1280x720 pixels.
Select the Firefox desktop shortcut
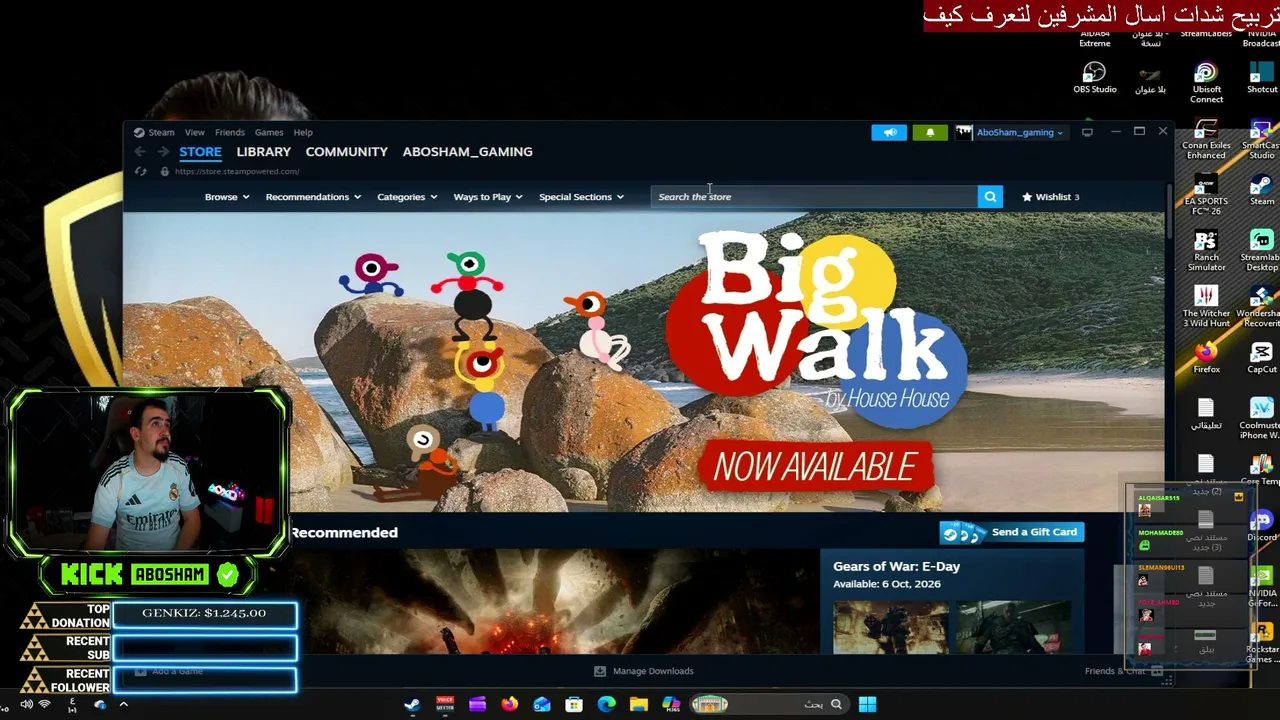pyautogui.click(x=1206, y=358)
